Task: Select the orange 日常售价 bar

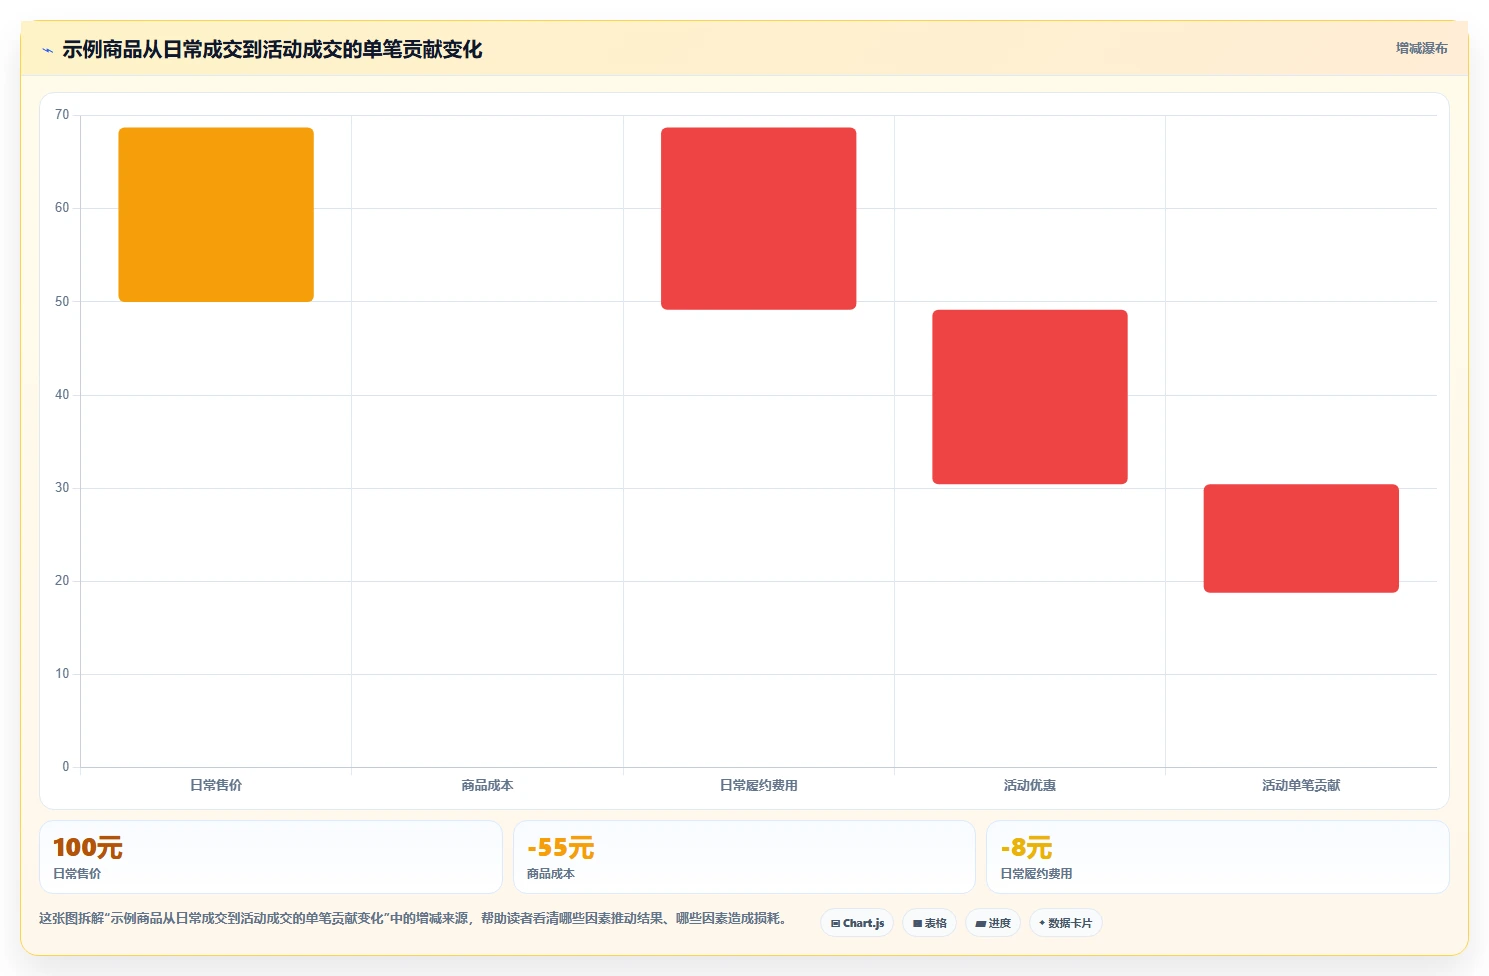Action: click(216, 214)
